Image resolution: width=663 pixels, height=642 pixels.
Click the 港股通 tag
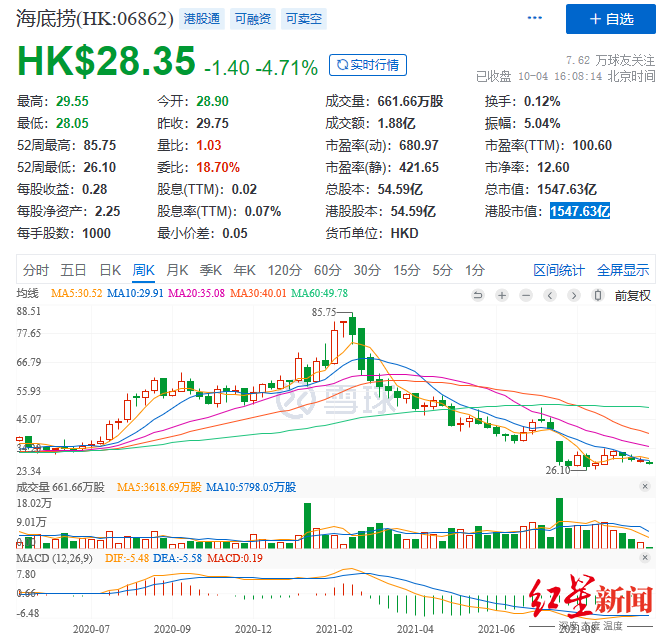200,18
